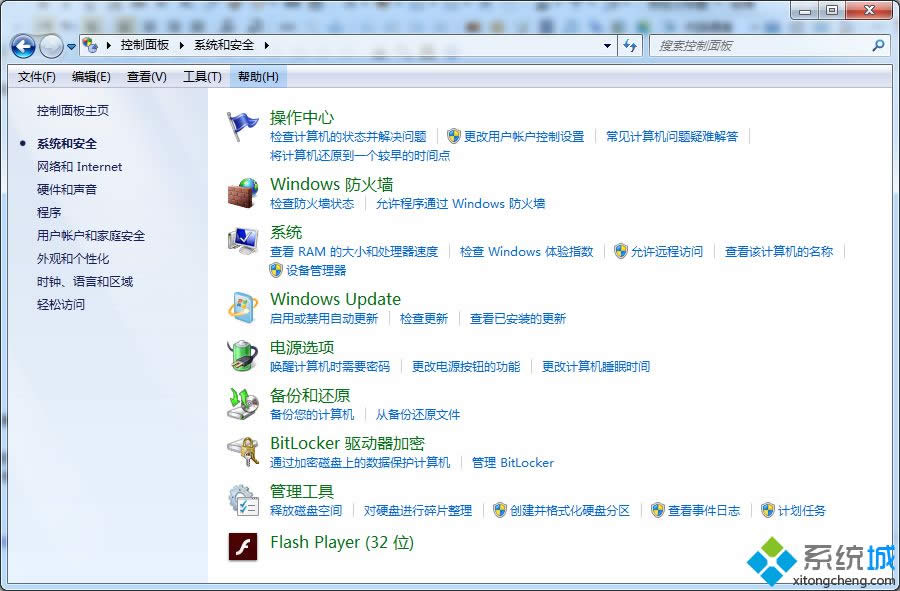Open 用户帐户和家庭安全 category

pyautogui.click(x=91, y=236)
